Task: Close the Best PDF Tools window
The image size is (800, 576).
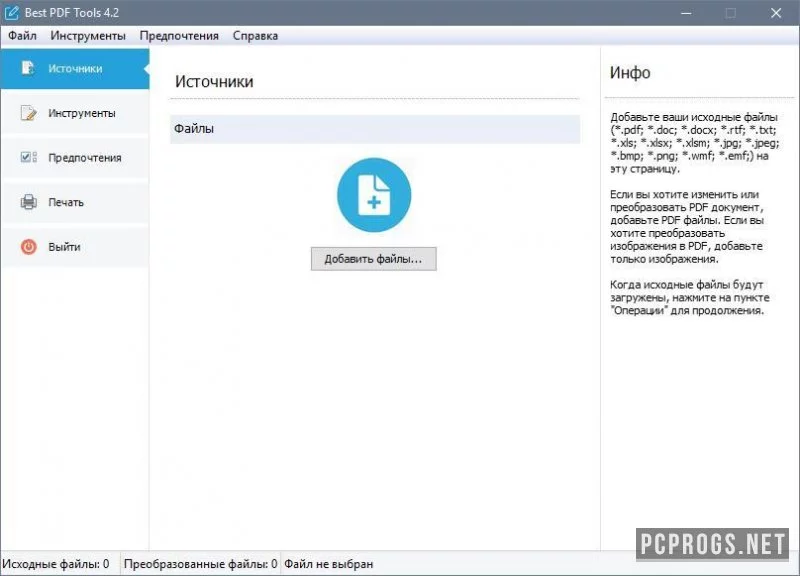Action: [x=776, y=13]
